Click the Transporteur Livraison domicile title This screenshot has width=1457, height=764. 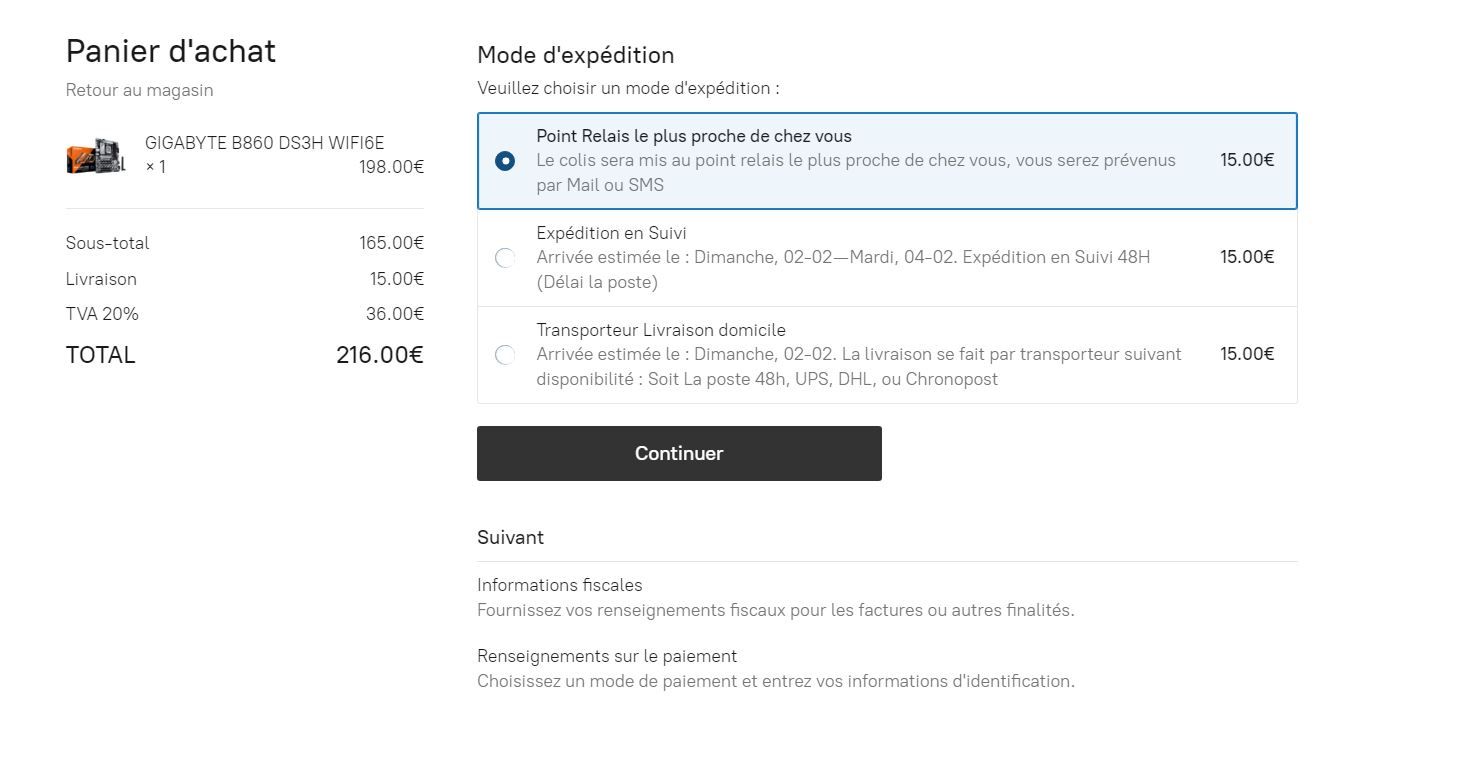[661, 330]
